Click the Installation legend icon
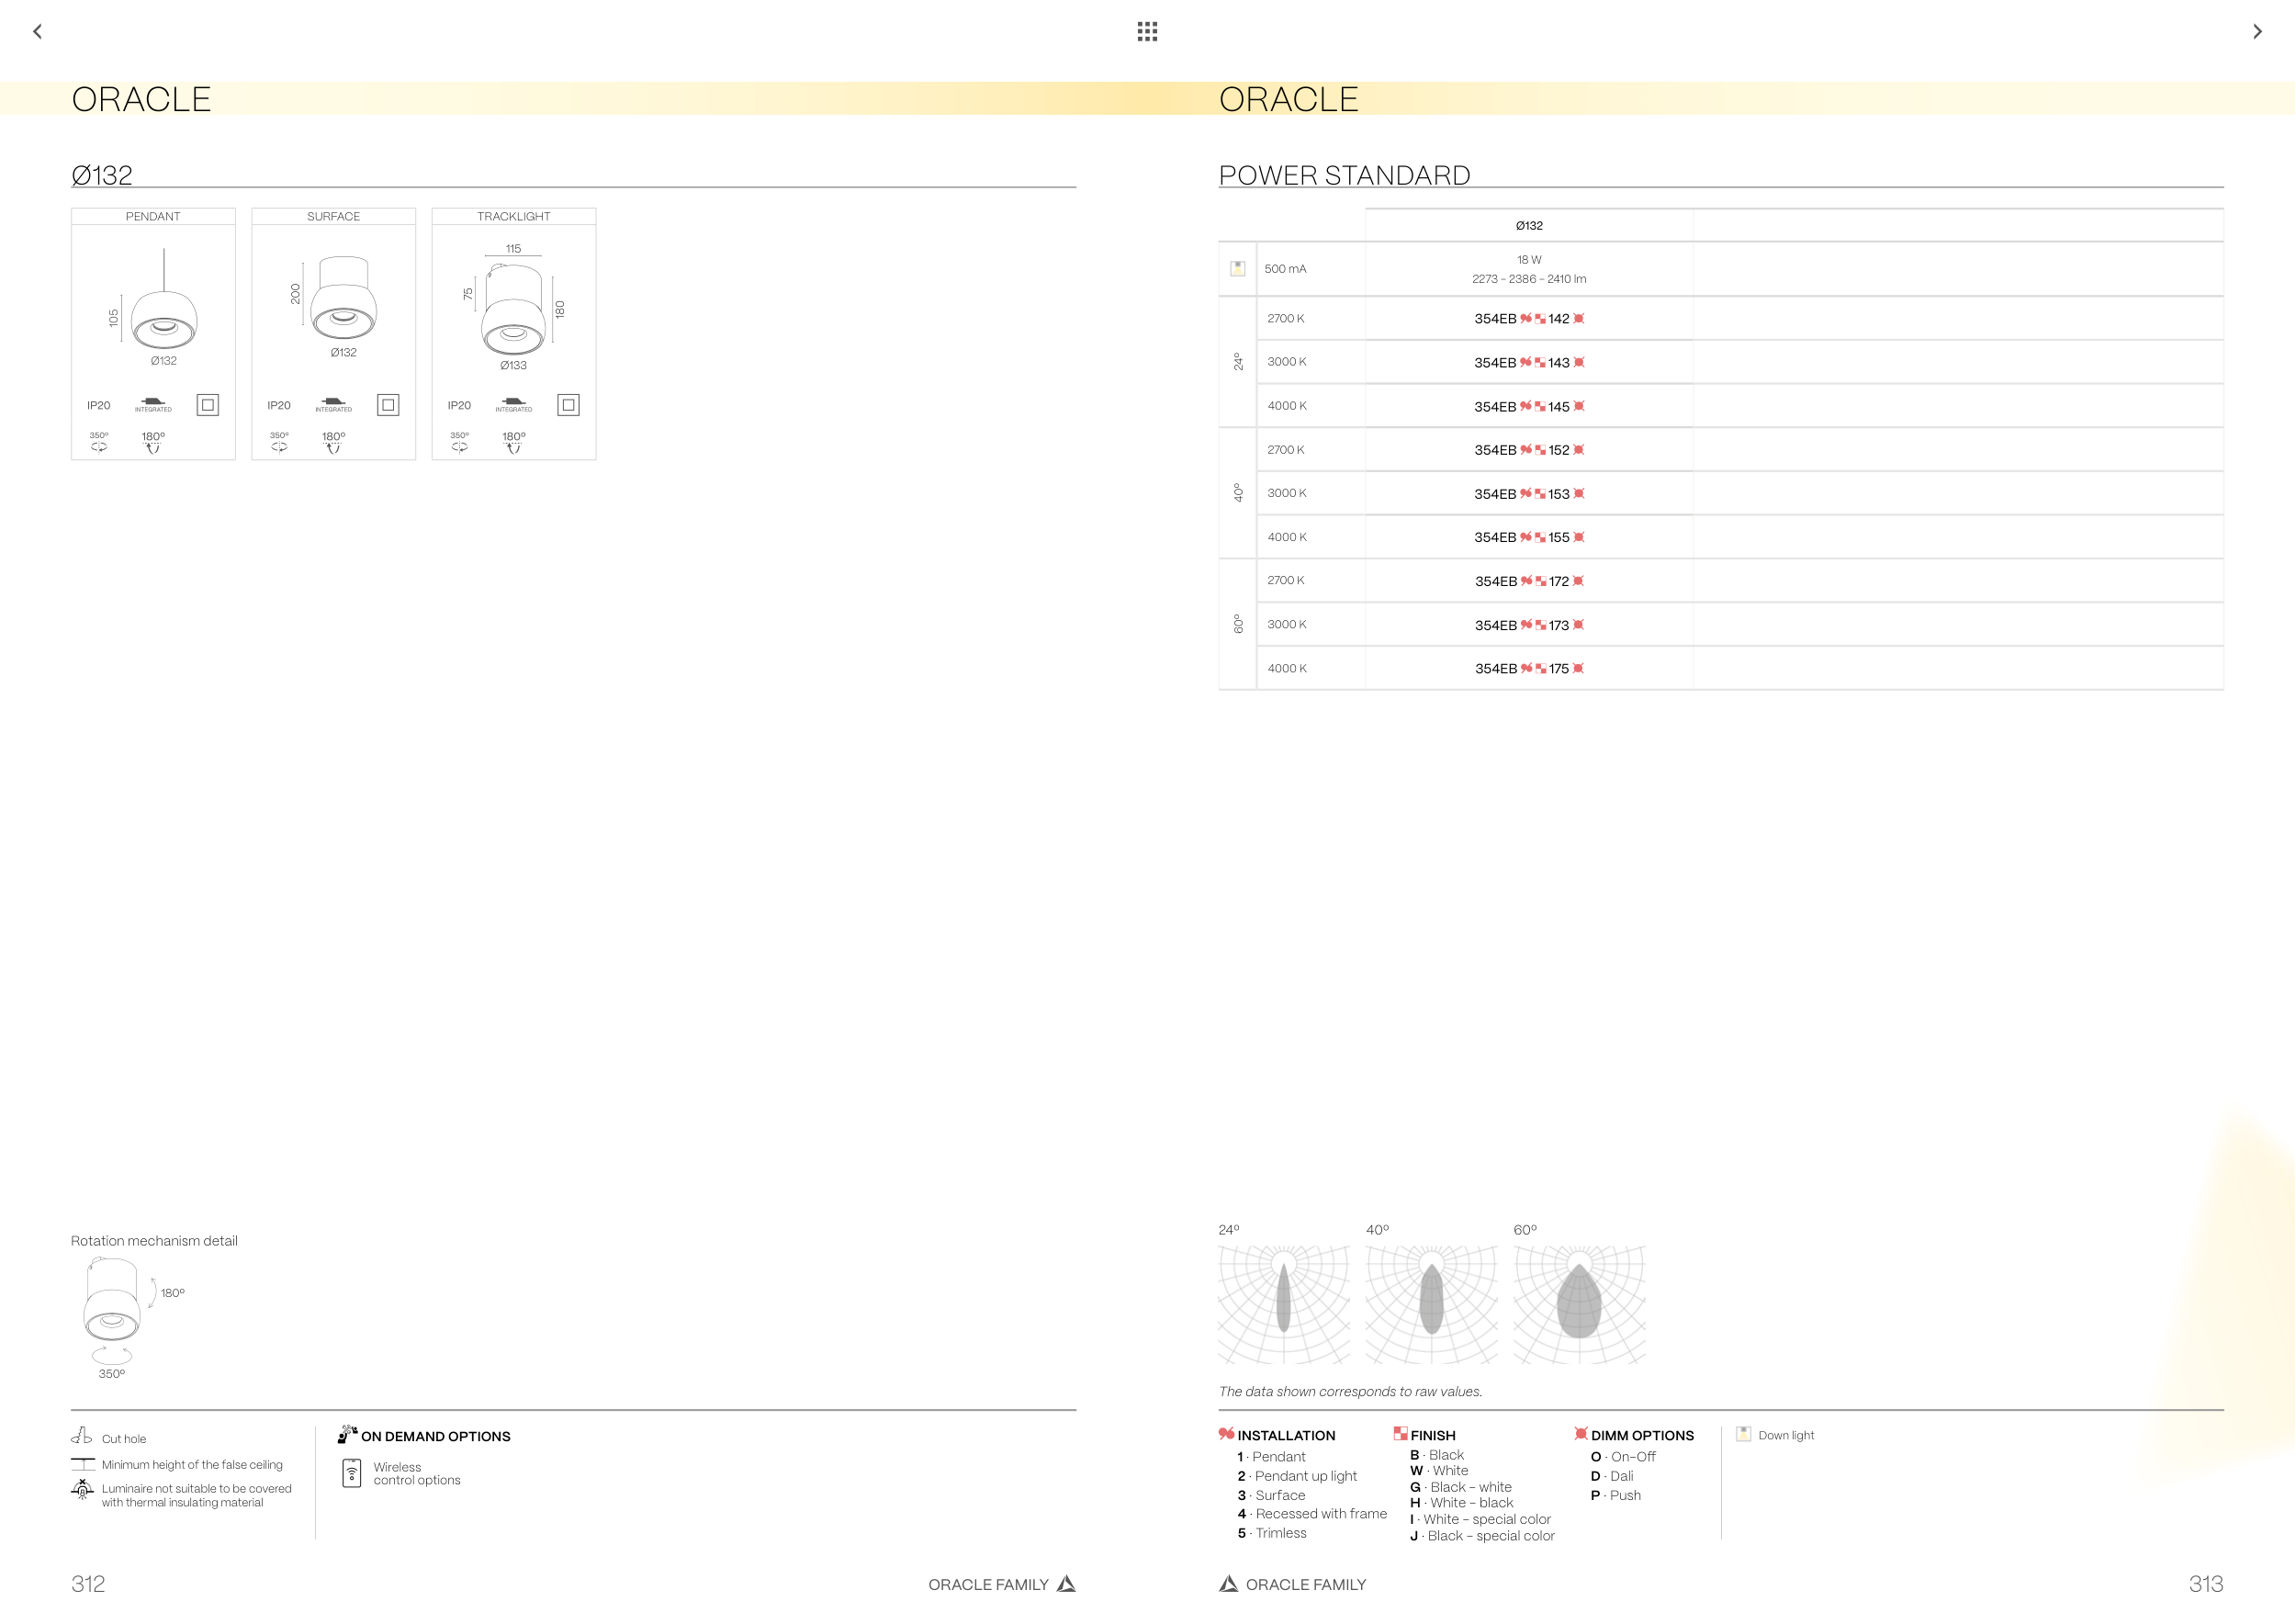2296x1624 pixels. 1226,1434
